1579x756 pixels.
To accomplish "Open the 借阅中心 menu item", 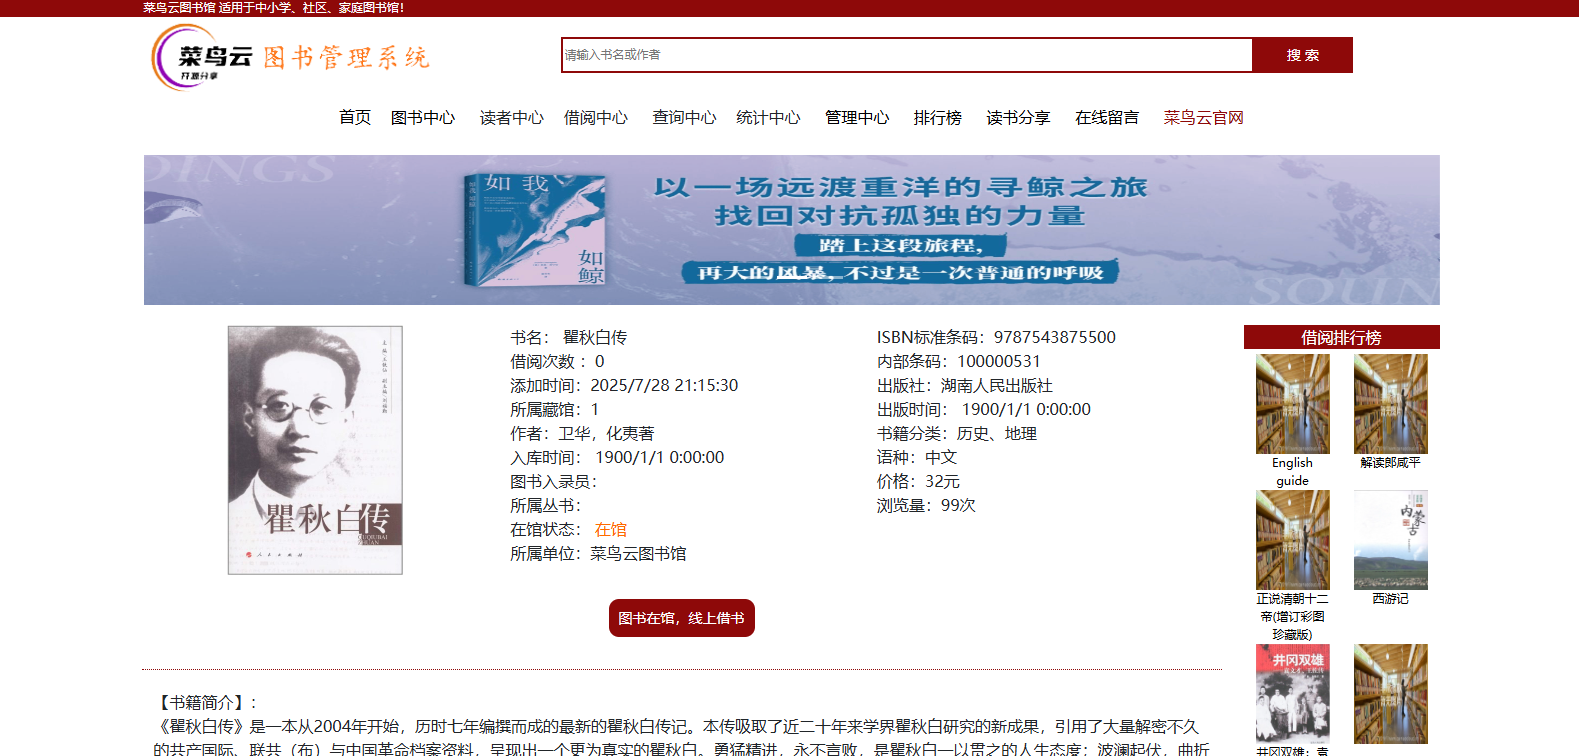I will coord(596,118).
